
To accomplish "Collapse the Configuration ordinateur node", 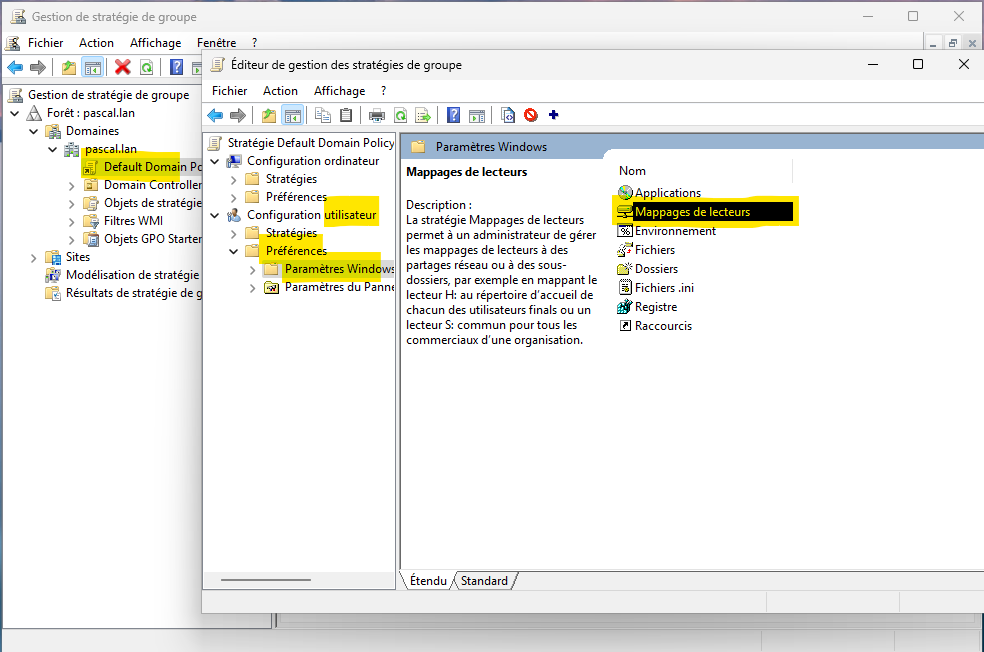I will [x=215, y=161].
